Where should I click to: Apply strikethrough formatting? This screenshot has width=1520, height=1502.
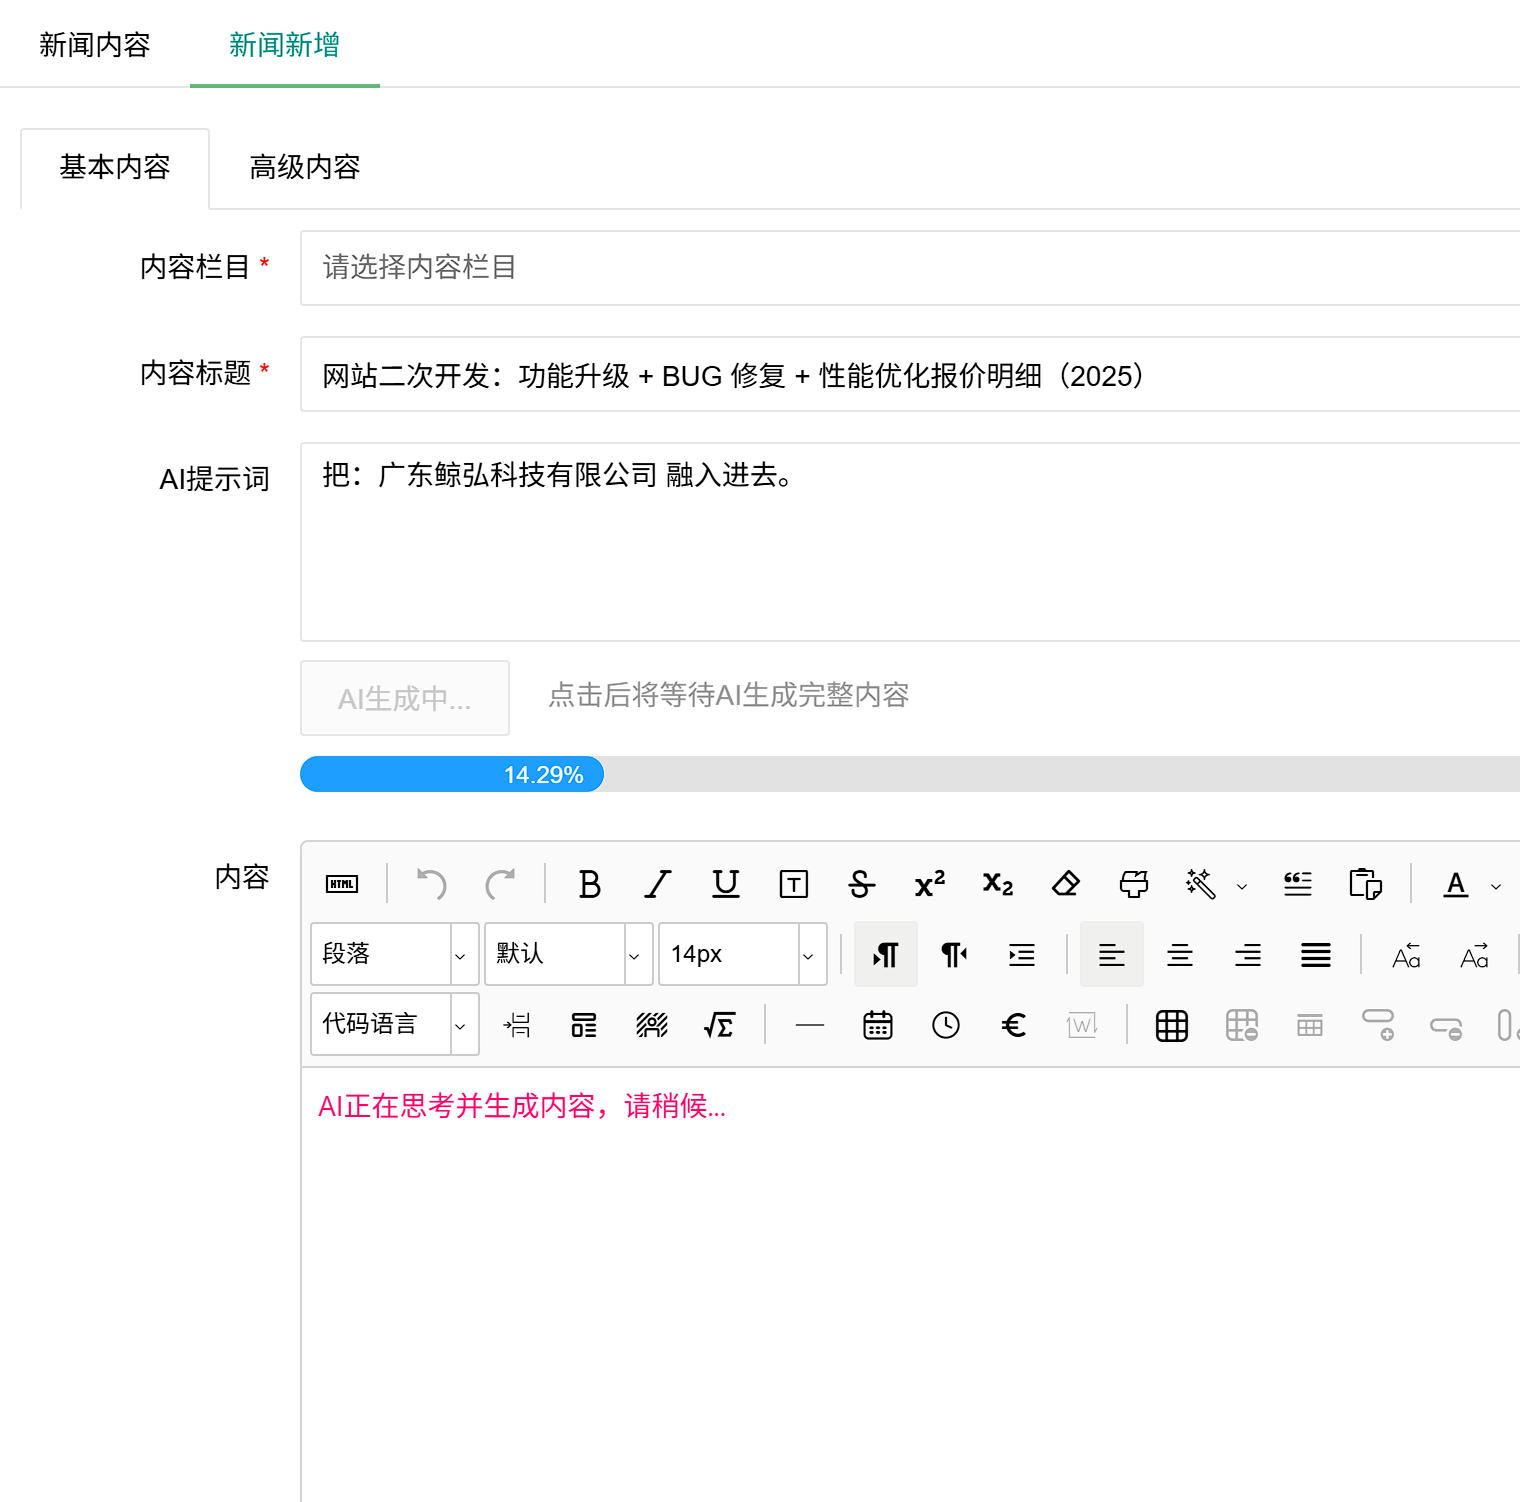[x=861, y=884]
